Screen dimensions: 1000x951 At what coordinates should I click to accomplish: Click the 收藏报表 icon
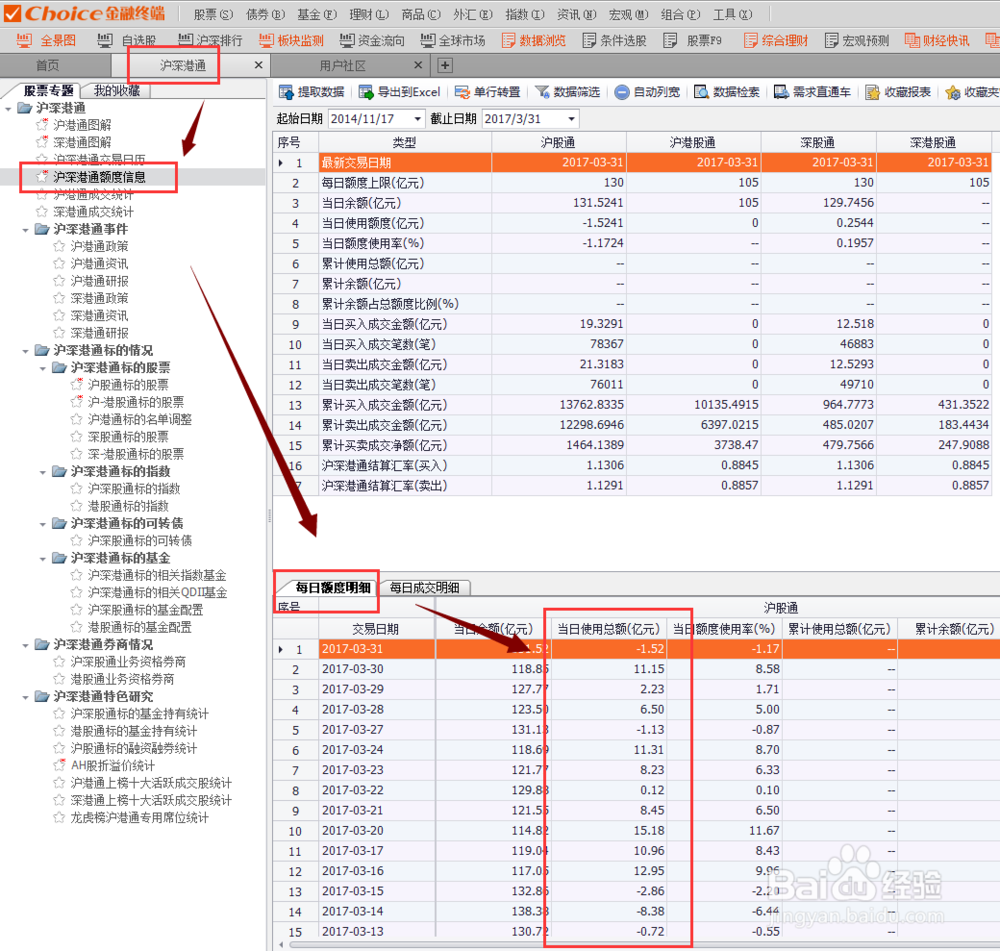click(x=872, y=92)
